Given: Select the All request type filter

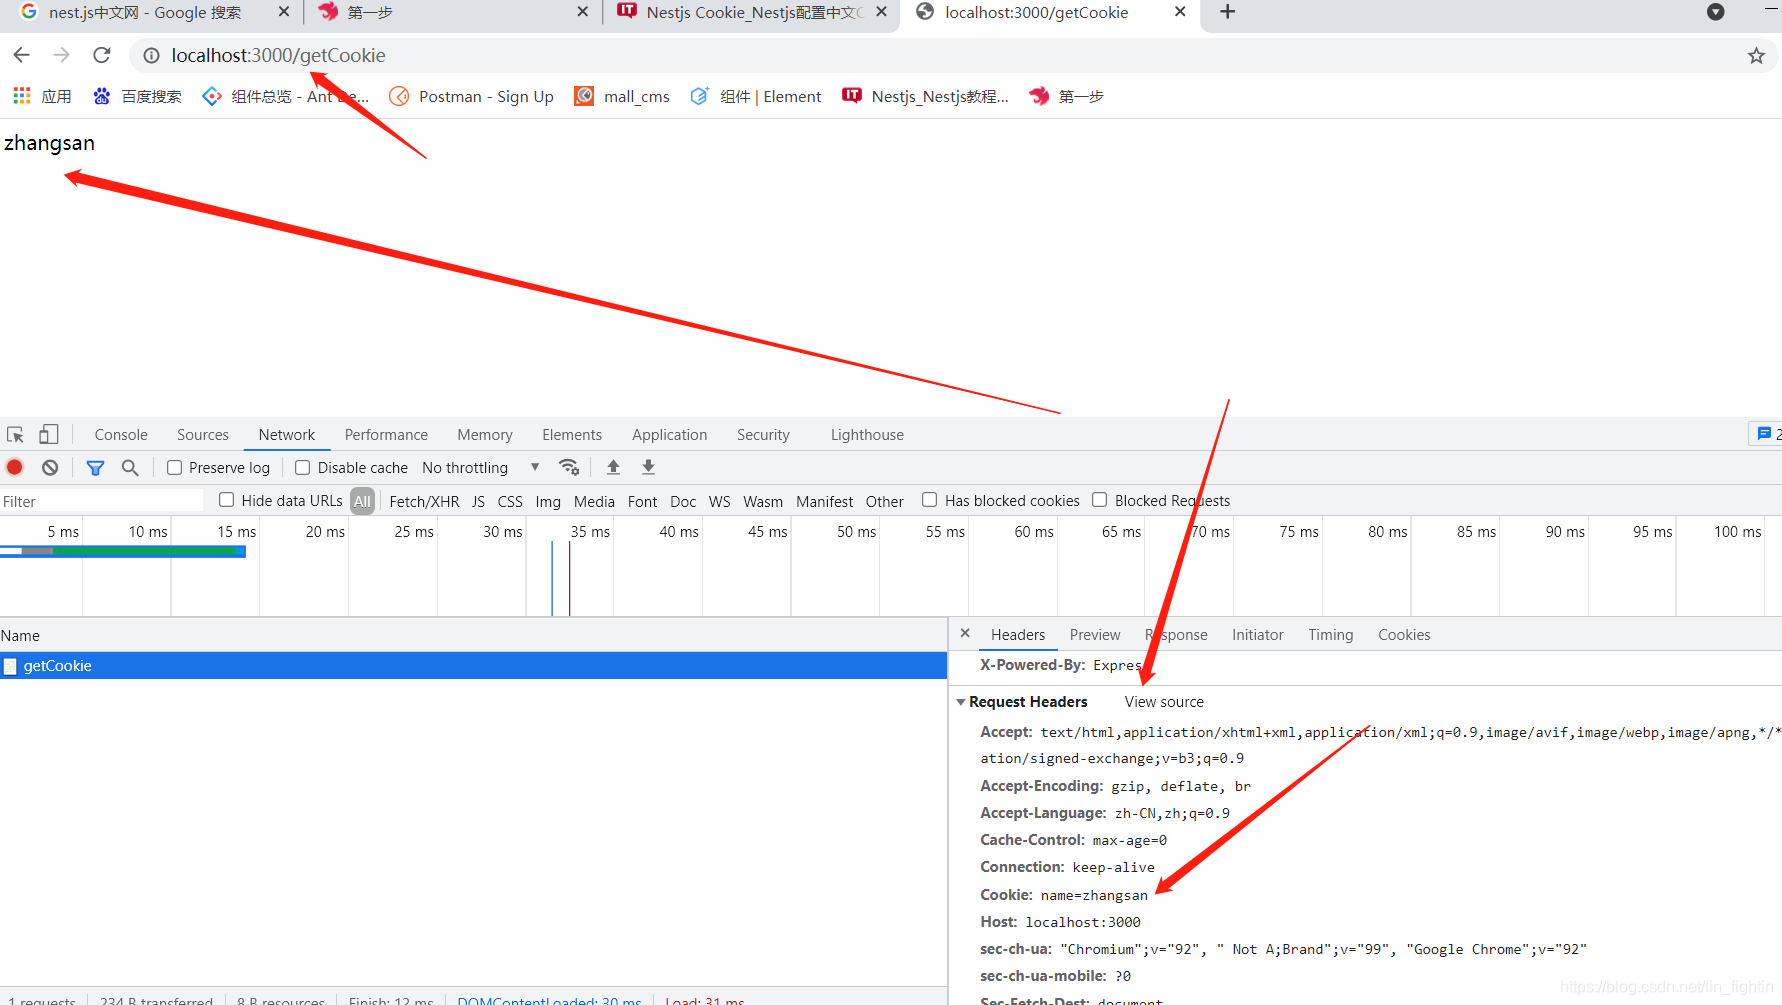Looking at the screenshot, I should click(362, 501).
